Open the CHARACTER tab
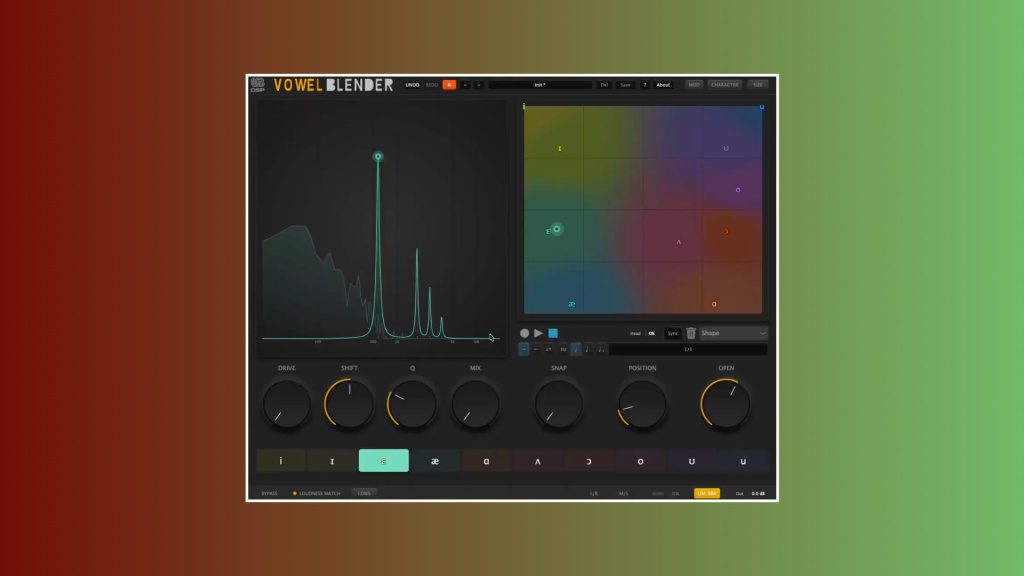This screenshot has height=576, width=1024. 724,85
